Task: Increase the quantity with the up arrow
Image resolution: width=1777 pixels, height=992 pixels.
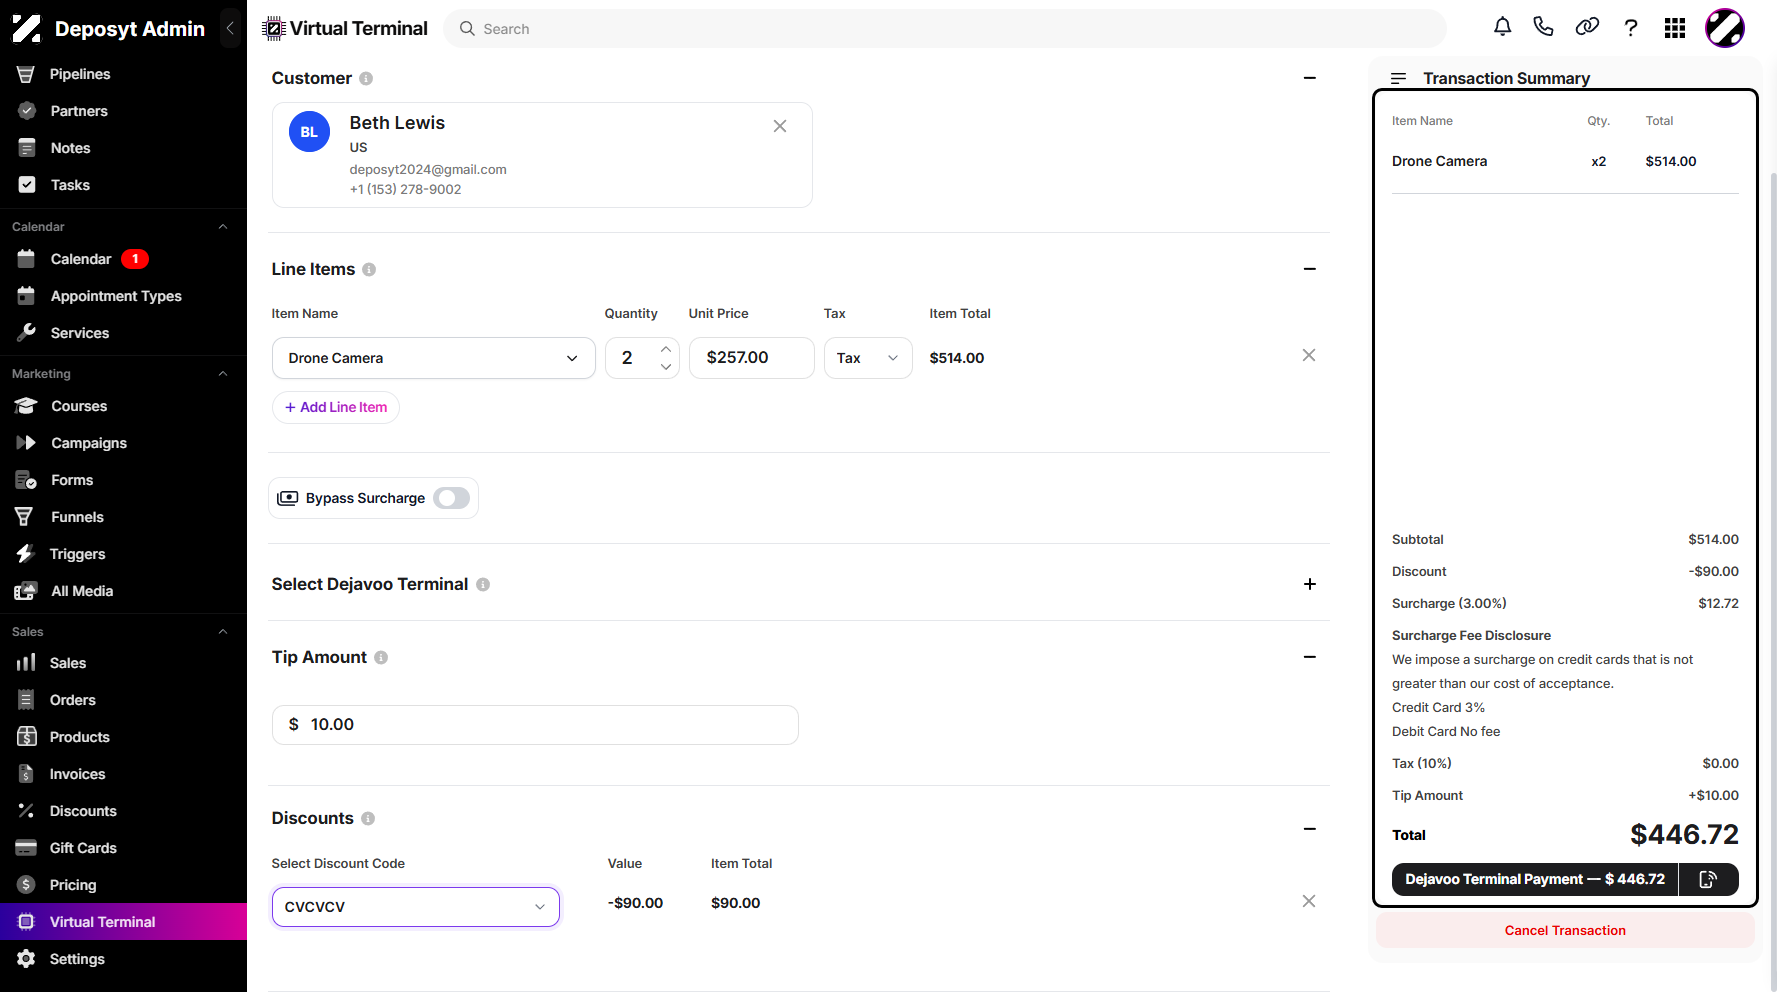Action: (x=666, y=349)
